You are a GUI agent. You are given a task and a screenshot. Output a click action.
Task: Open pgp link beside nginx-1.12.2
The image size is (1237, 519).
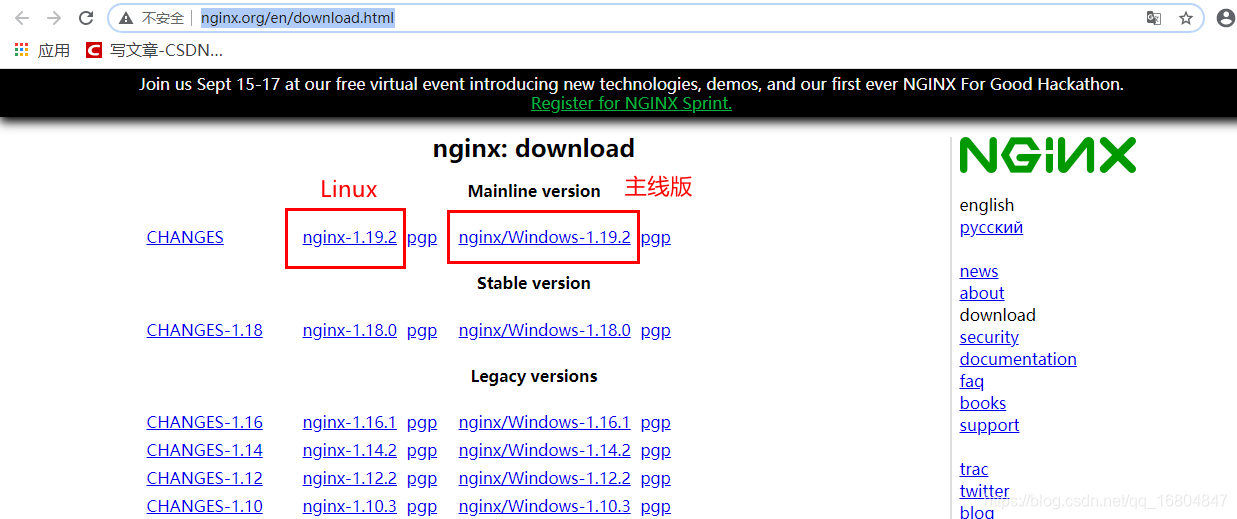[422, 479]
